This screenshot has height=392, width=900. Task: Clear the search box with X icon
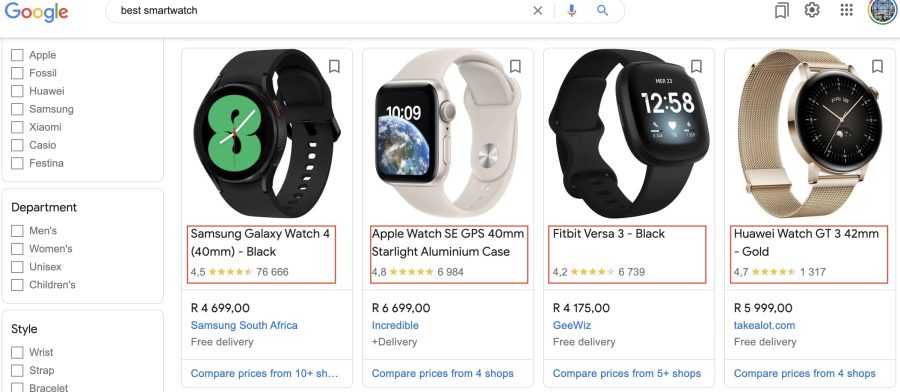538,10
